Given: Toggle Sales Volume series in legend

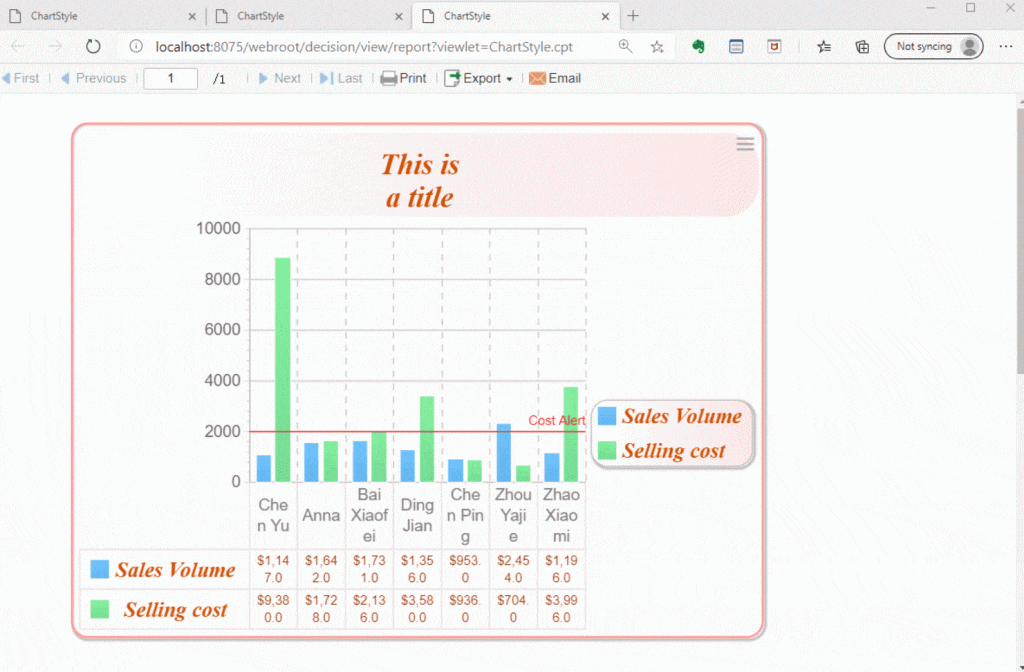Looking at the screenshot, I should (670, 416).
